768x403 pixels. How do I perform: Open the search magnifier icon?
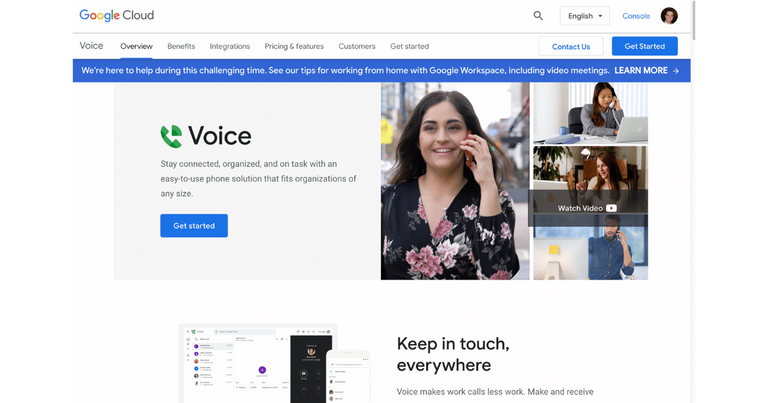point(538,16)
